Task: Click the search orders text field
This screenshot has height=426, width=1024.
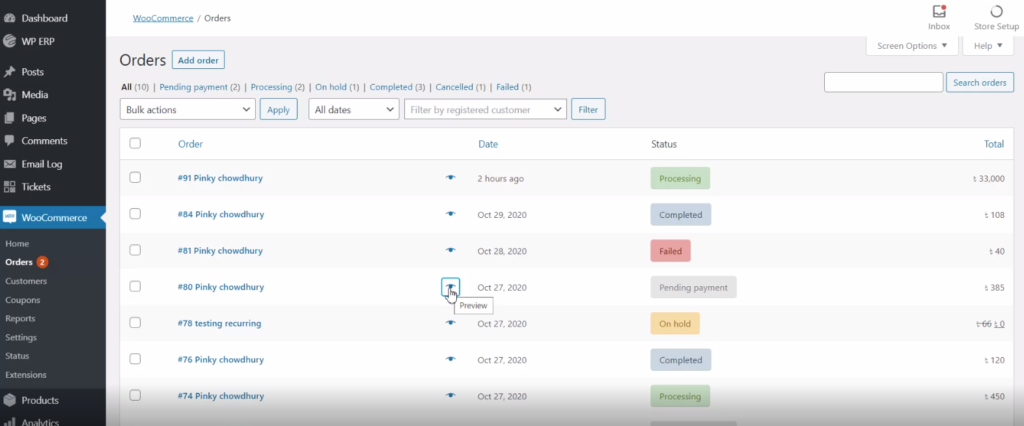Action: [883, 82]
